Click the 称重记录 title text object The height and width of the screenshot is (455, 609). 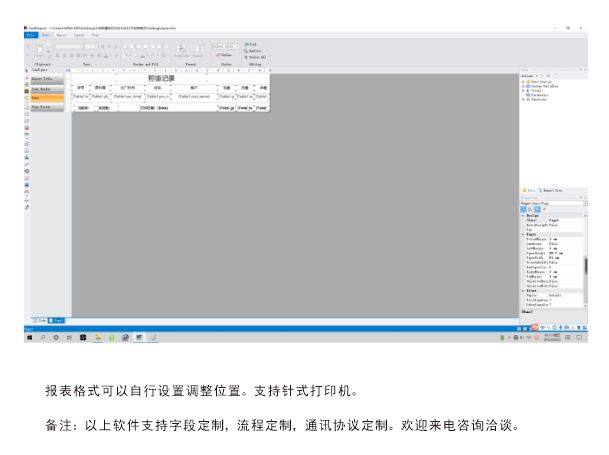click(162, 78)
